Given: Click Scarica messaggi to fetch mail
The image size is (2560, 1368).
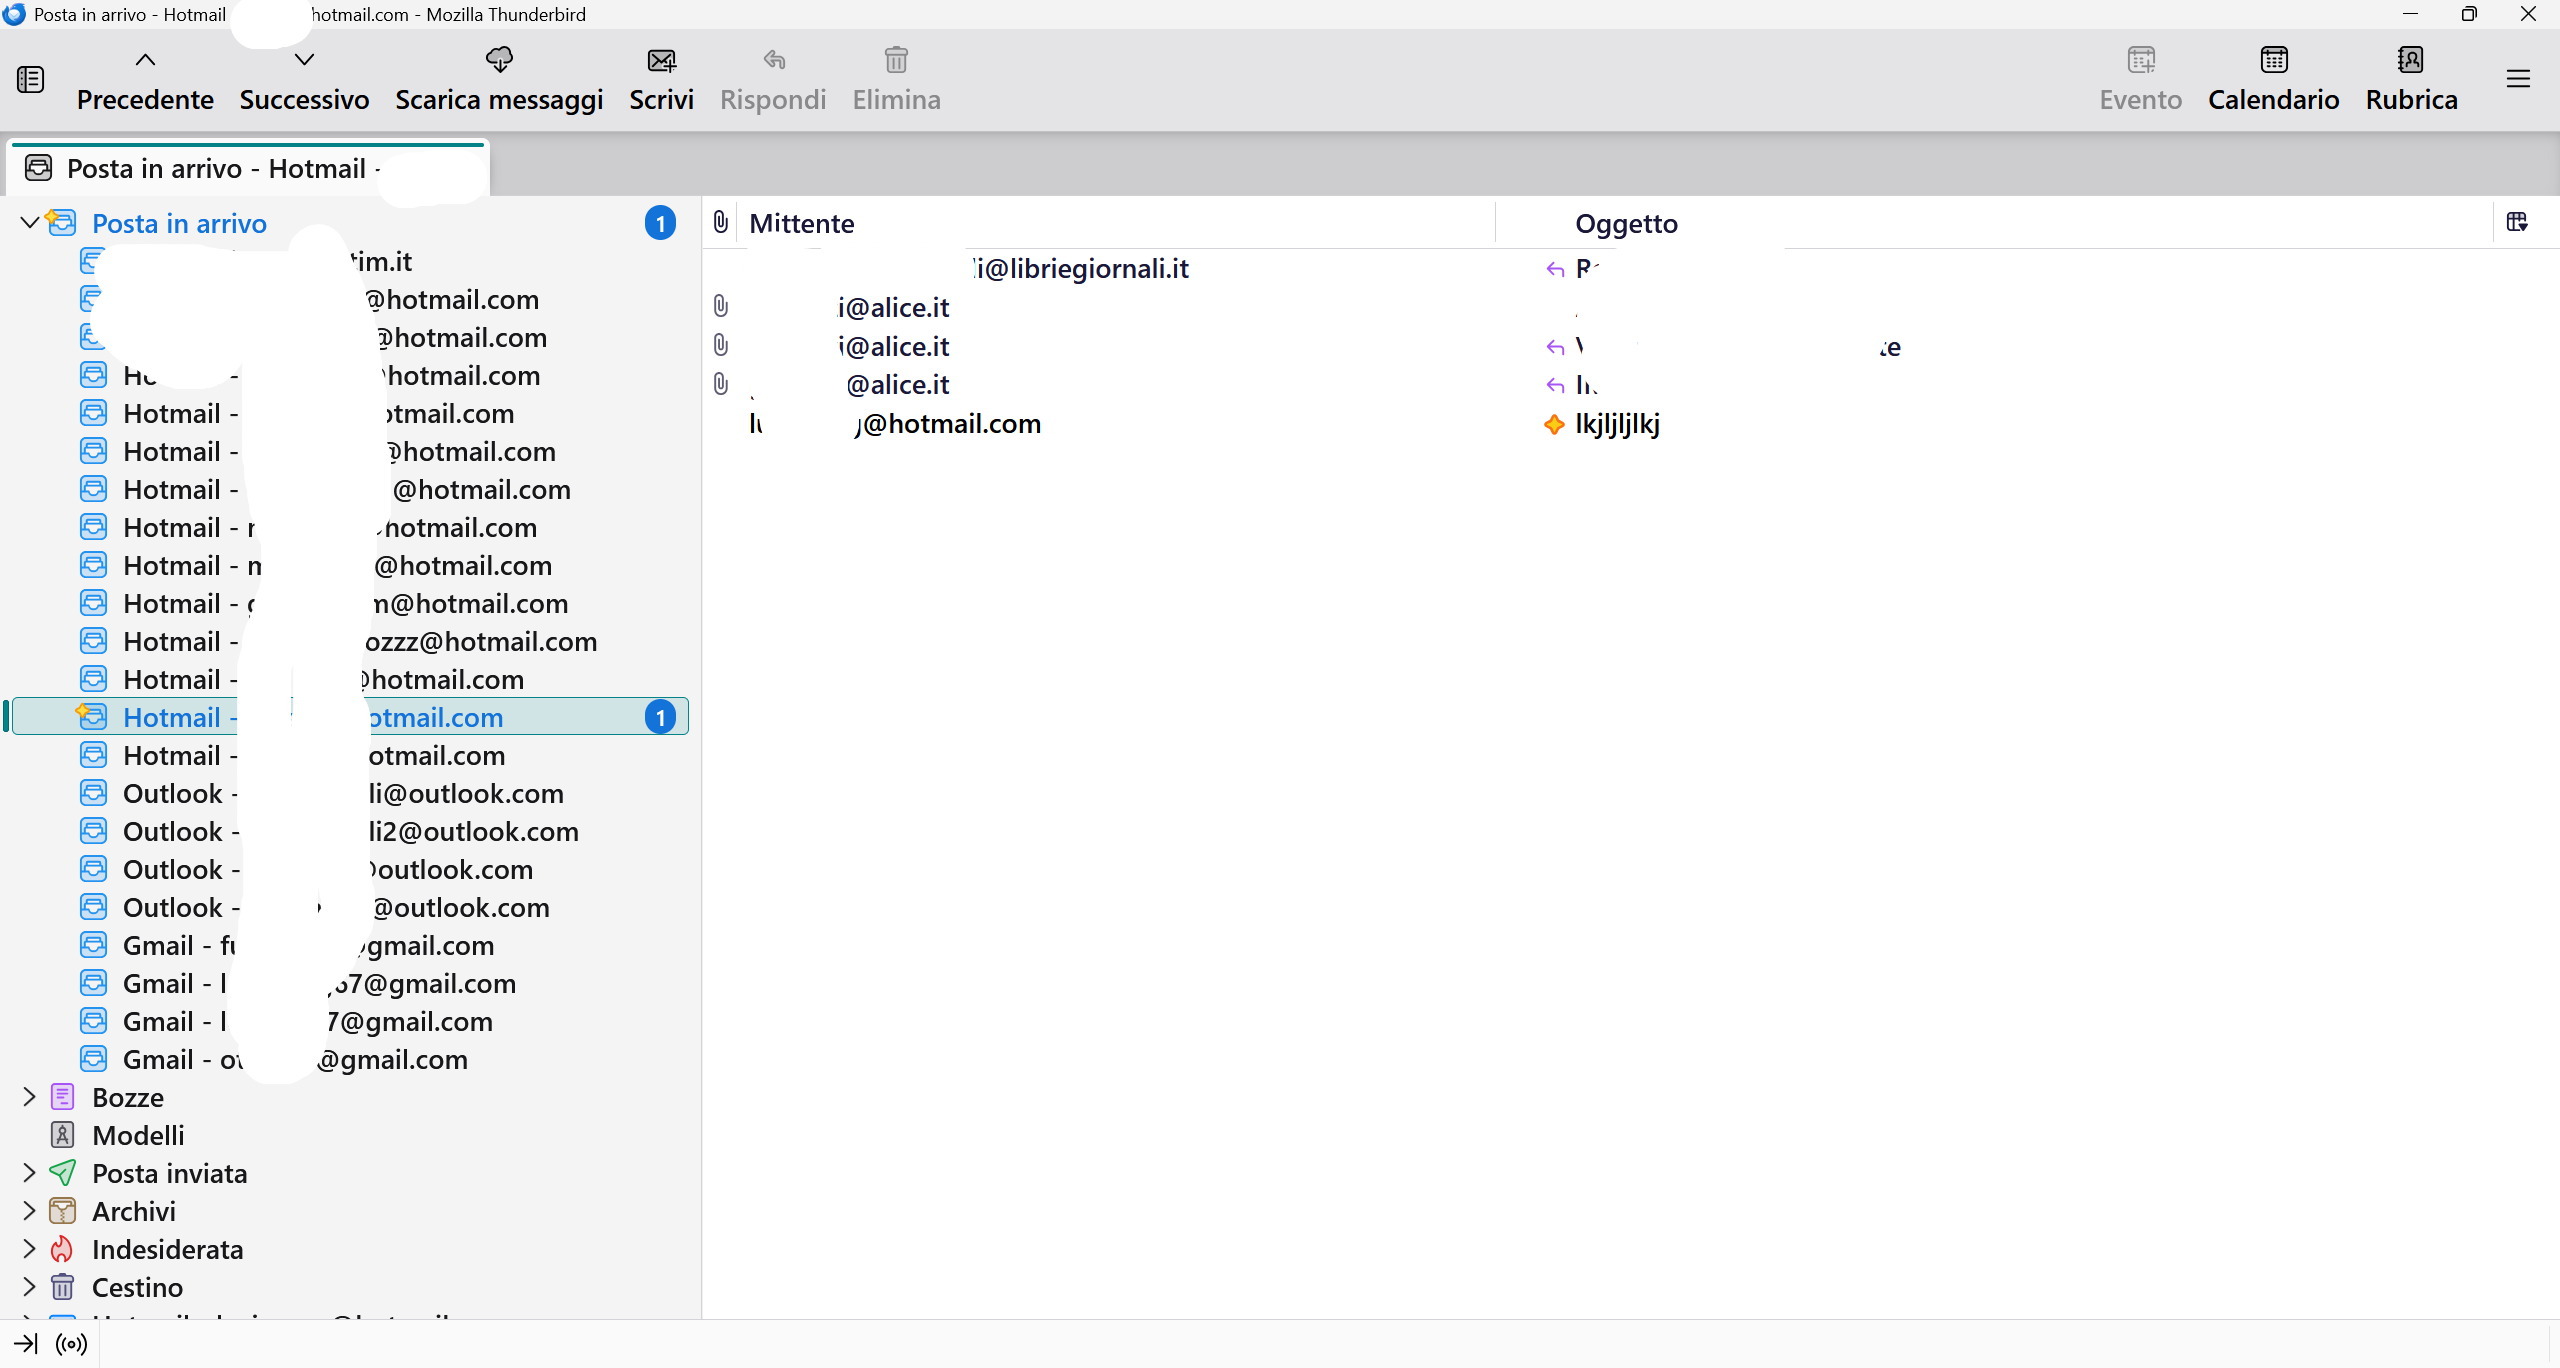Looking at the screenshot, I should [499, 80].
